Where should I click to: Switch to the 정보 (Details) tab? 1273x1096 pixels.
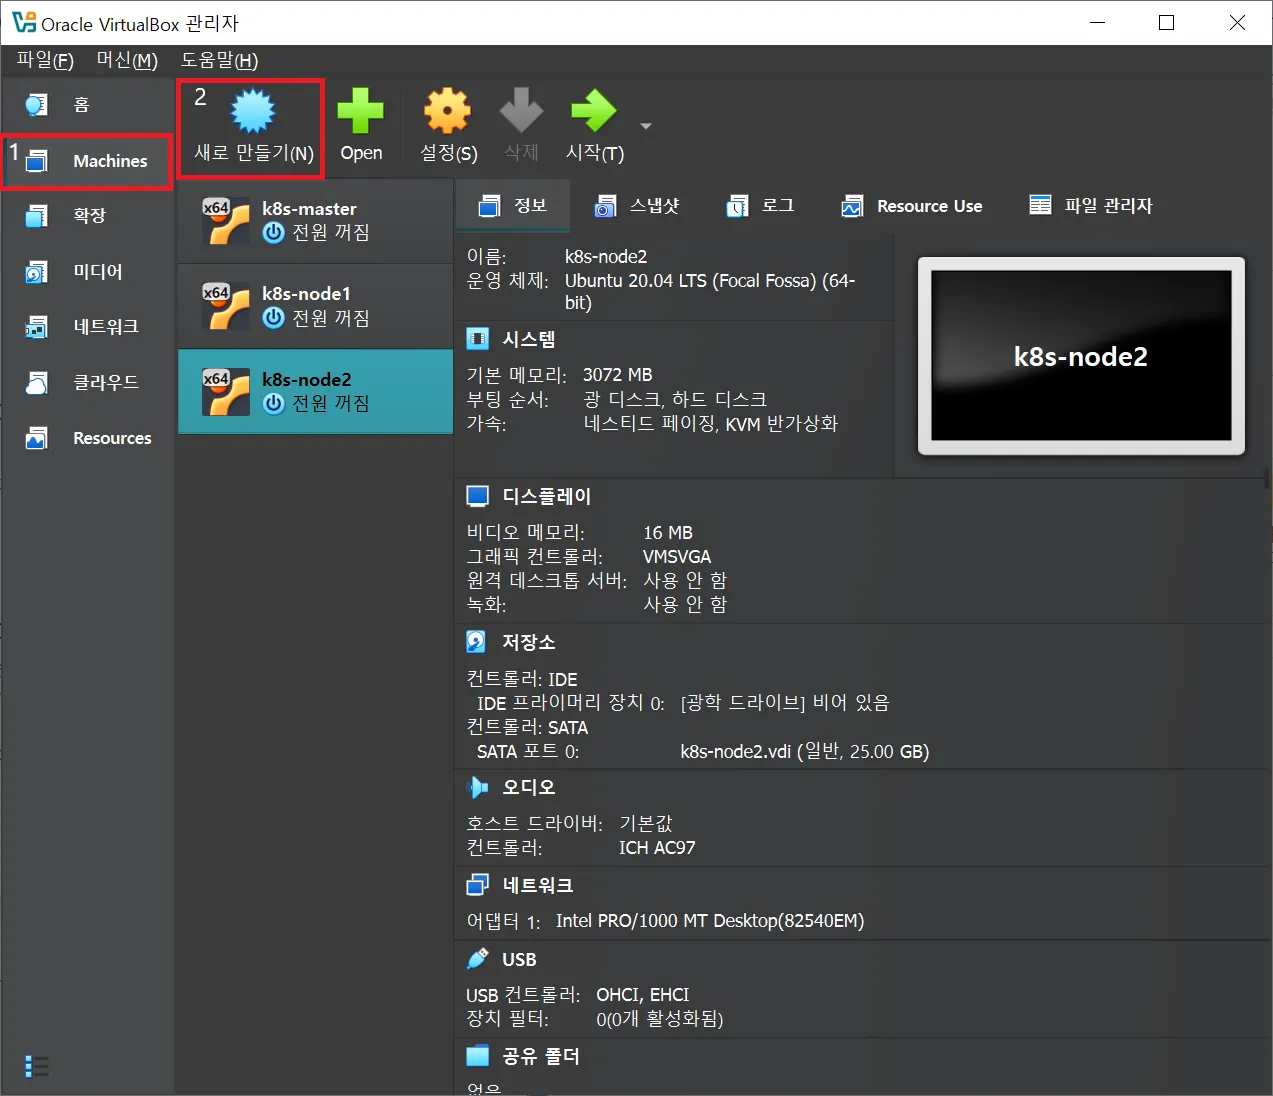coord(513,206)
